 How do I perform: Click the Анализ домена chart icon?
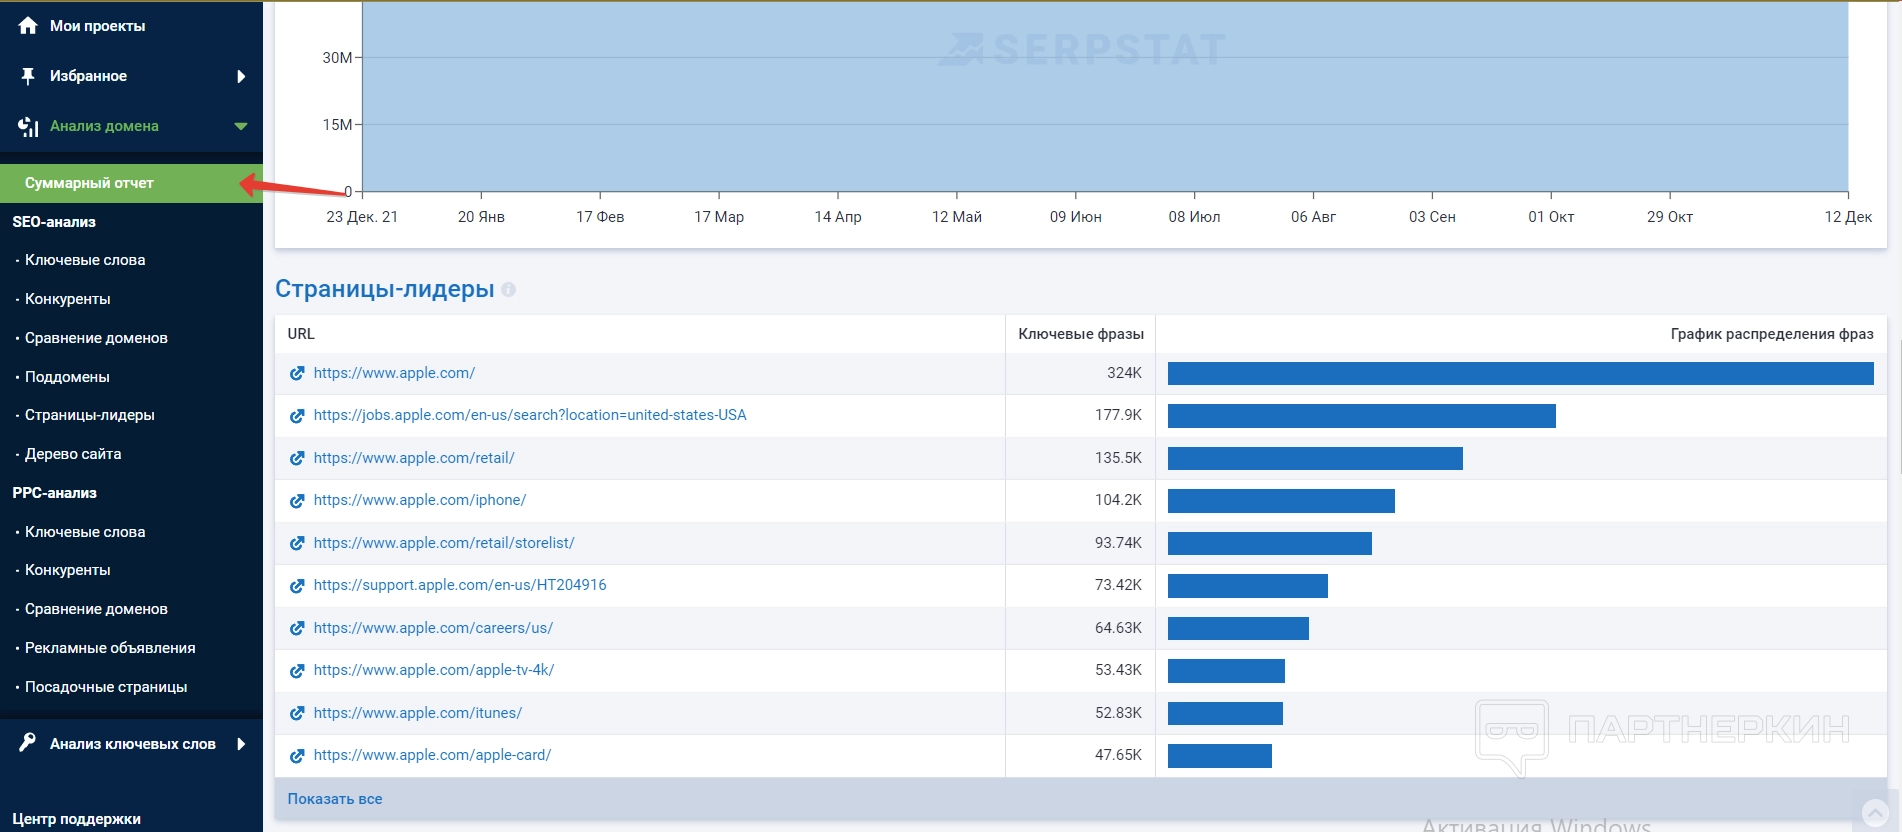(x=28, y=126)
